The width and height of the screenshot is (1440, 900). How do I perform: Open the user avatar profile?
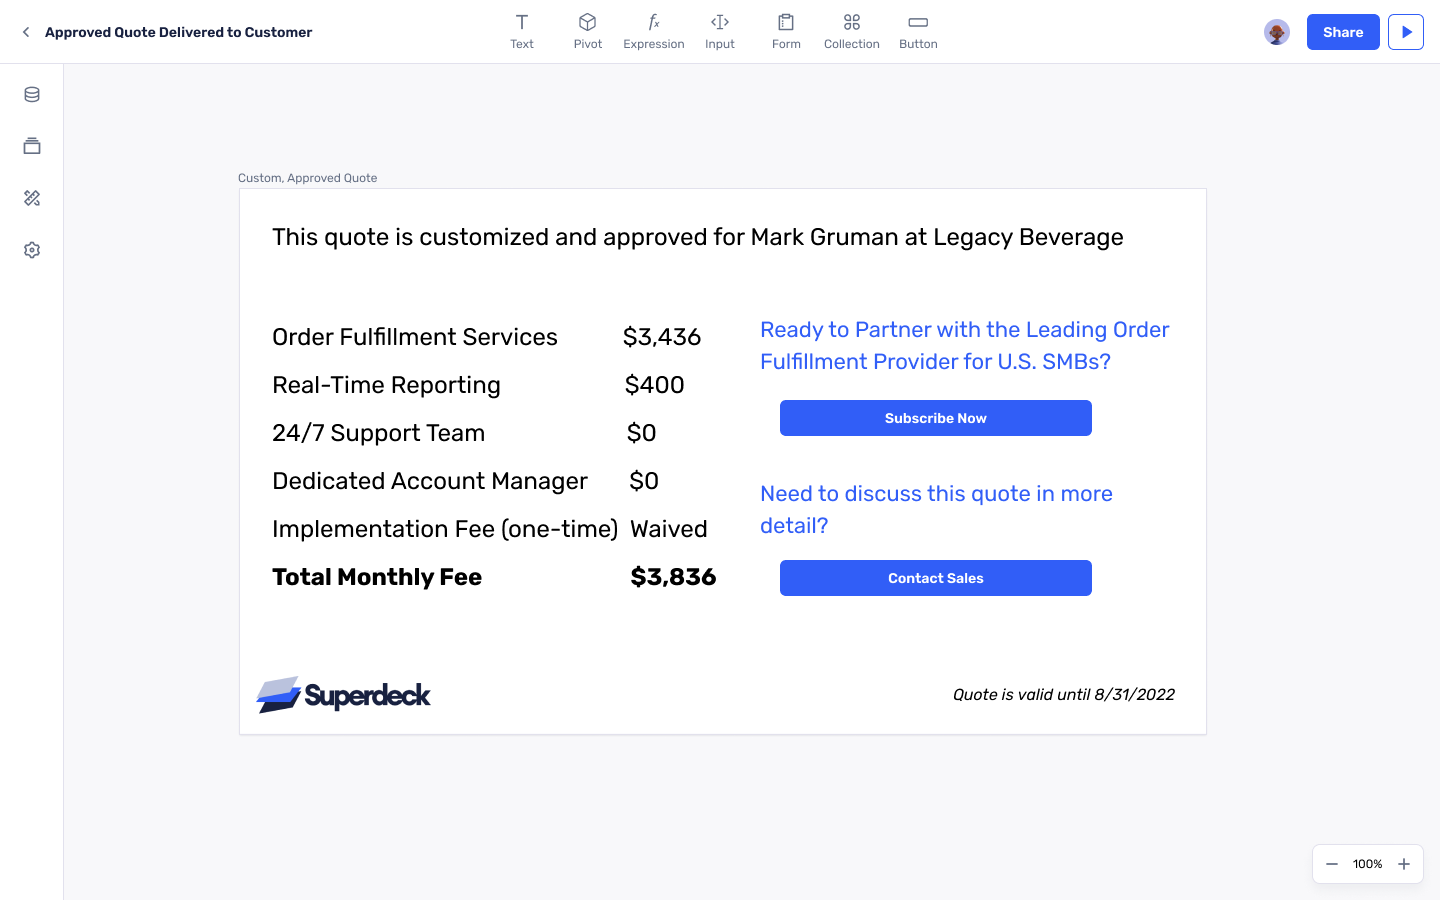(1277, 32)
